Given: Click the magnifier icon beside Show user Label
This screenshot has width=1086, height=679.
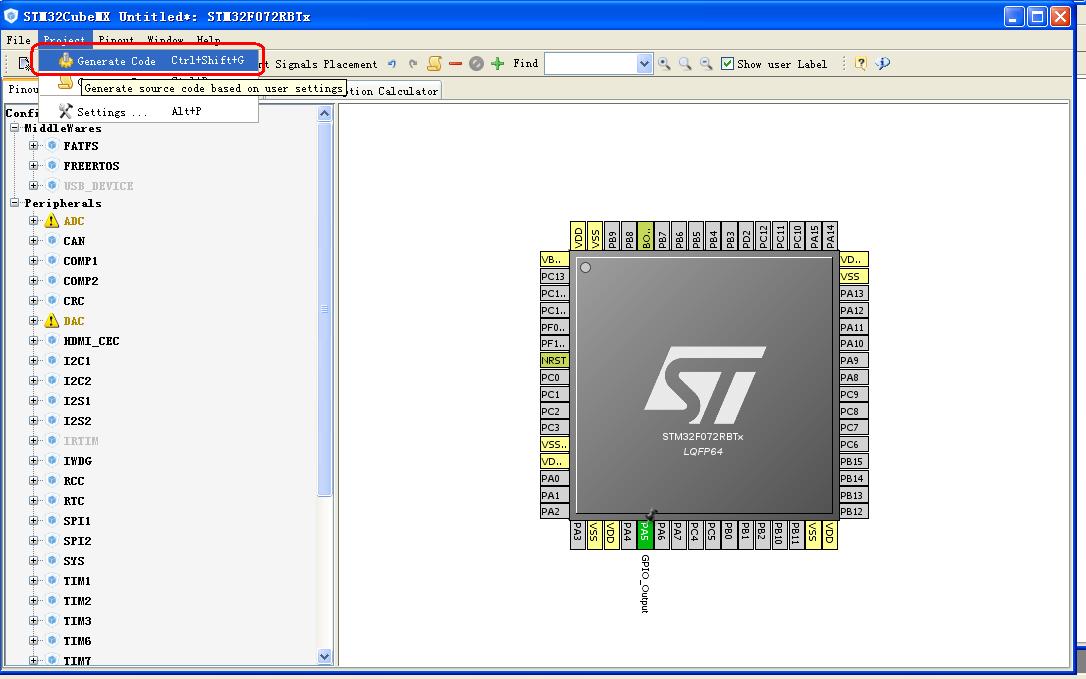Looking at the screenshot, I should [x=706, y=64].
